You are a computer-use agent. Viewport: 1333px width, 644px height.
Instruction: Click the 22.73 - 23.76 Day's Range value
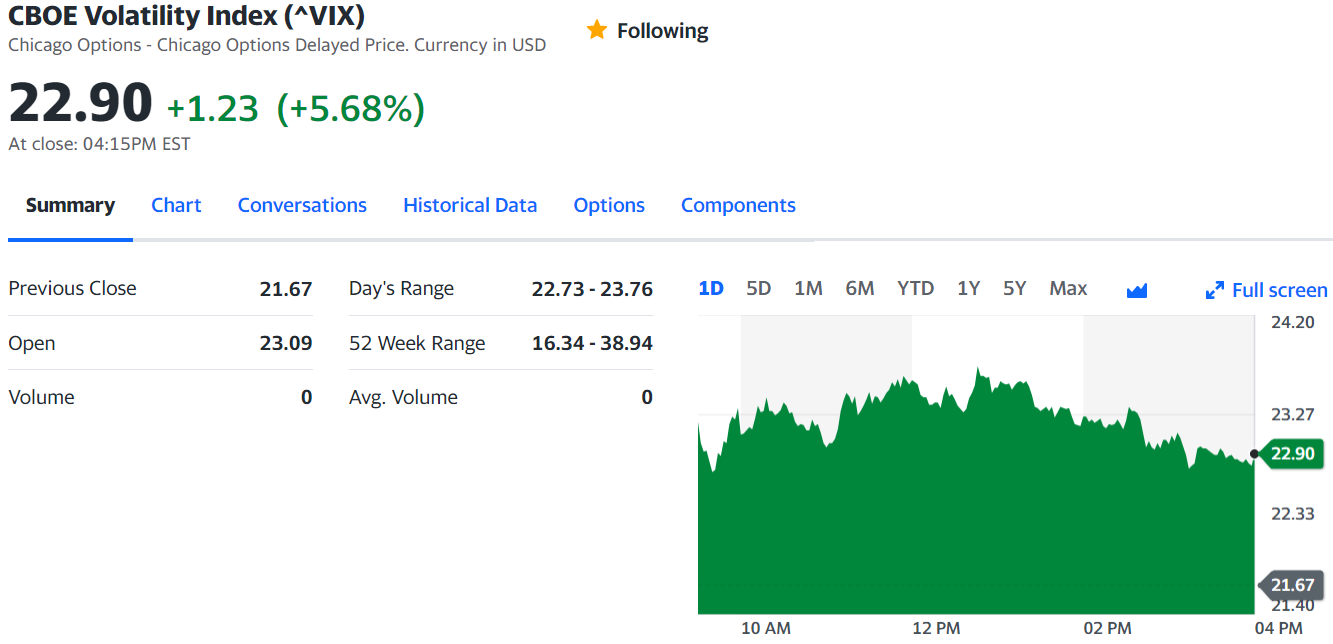click(x=592, y=289)
